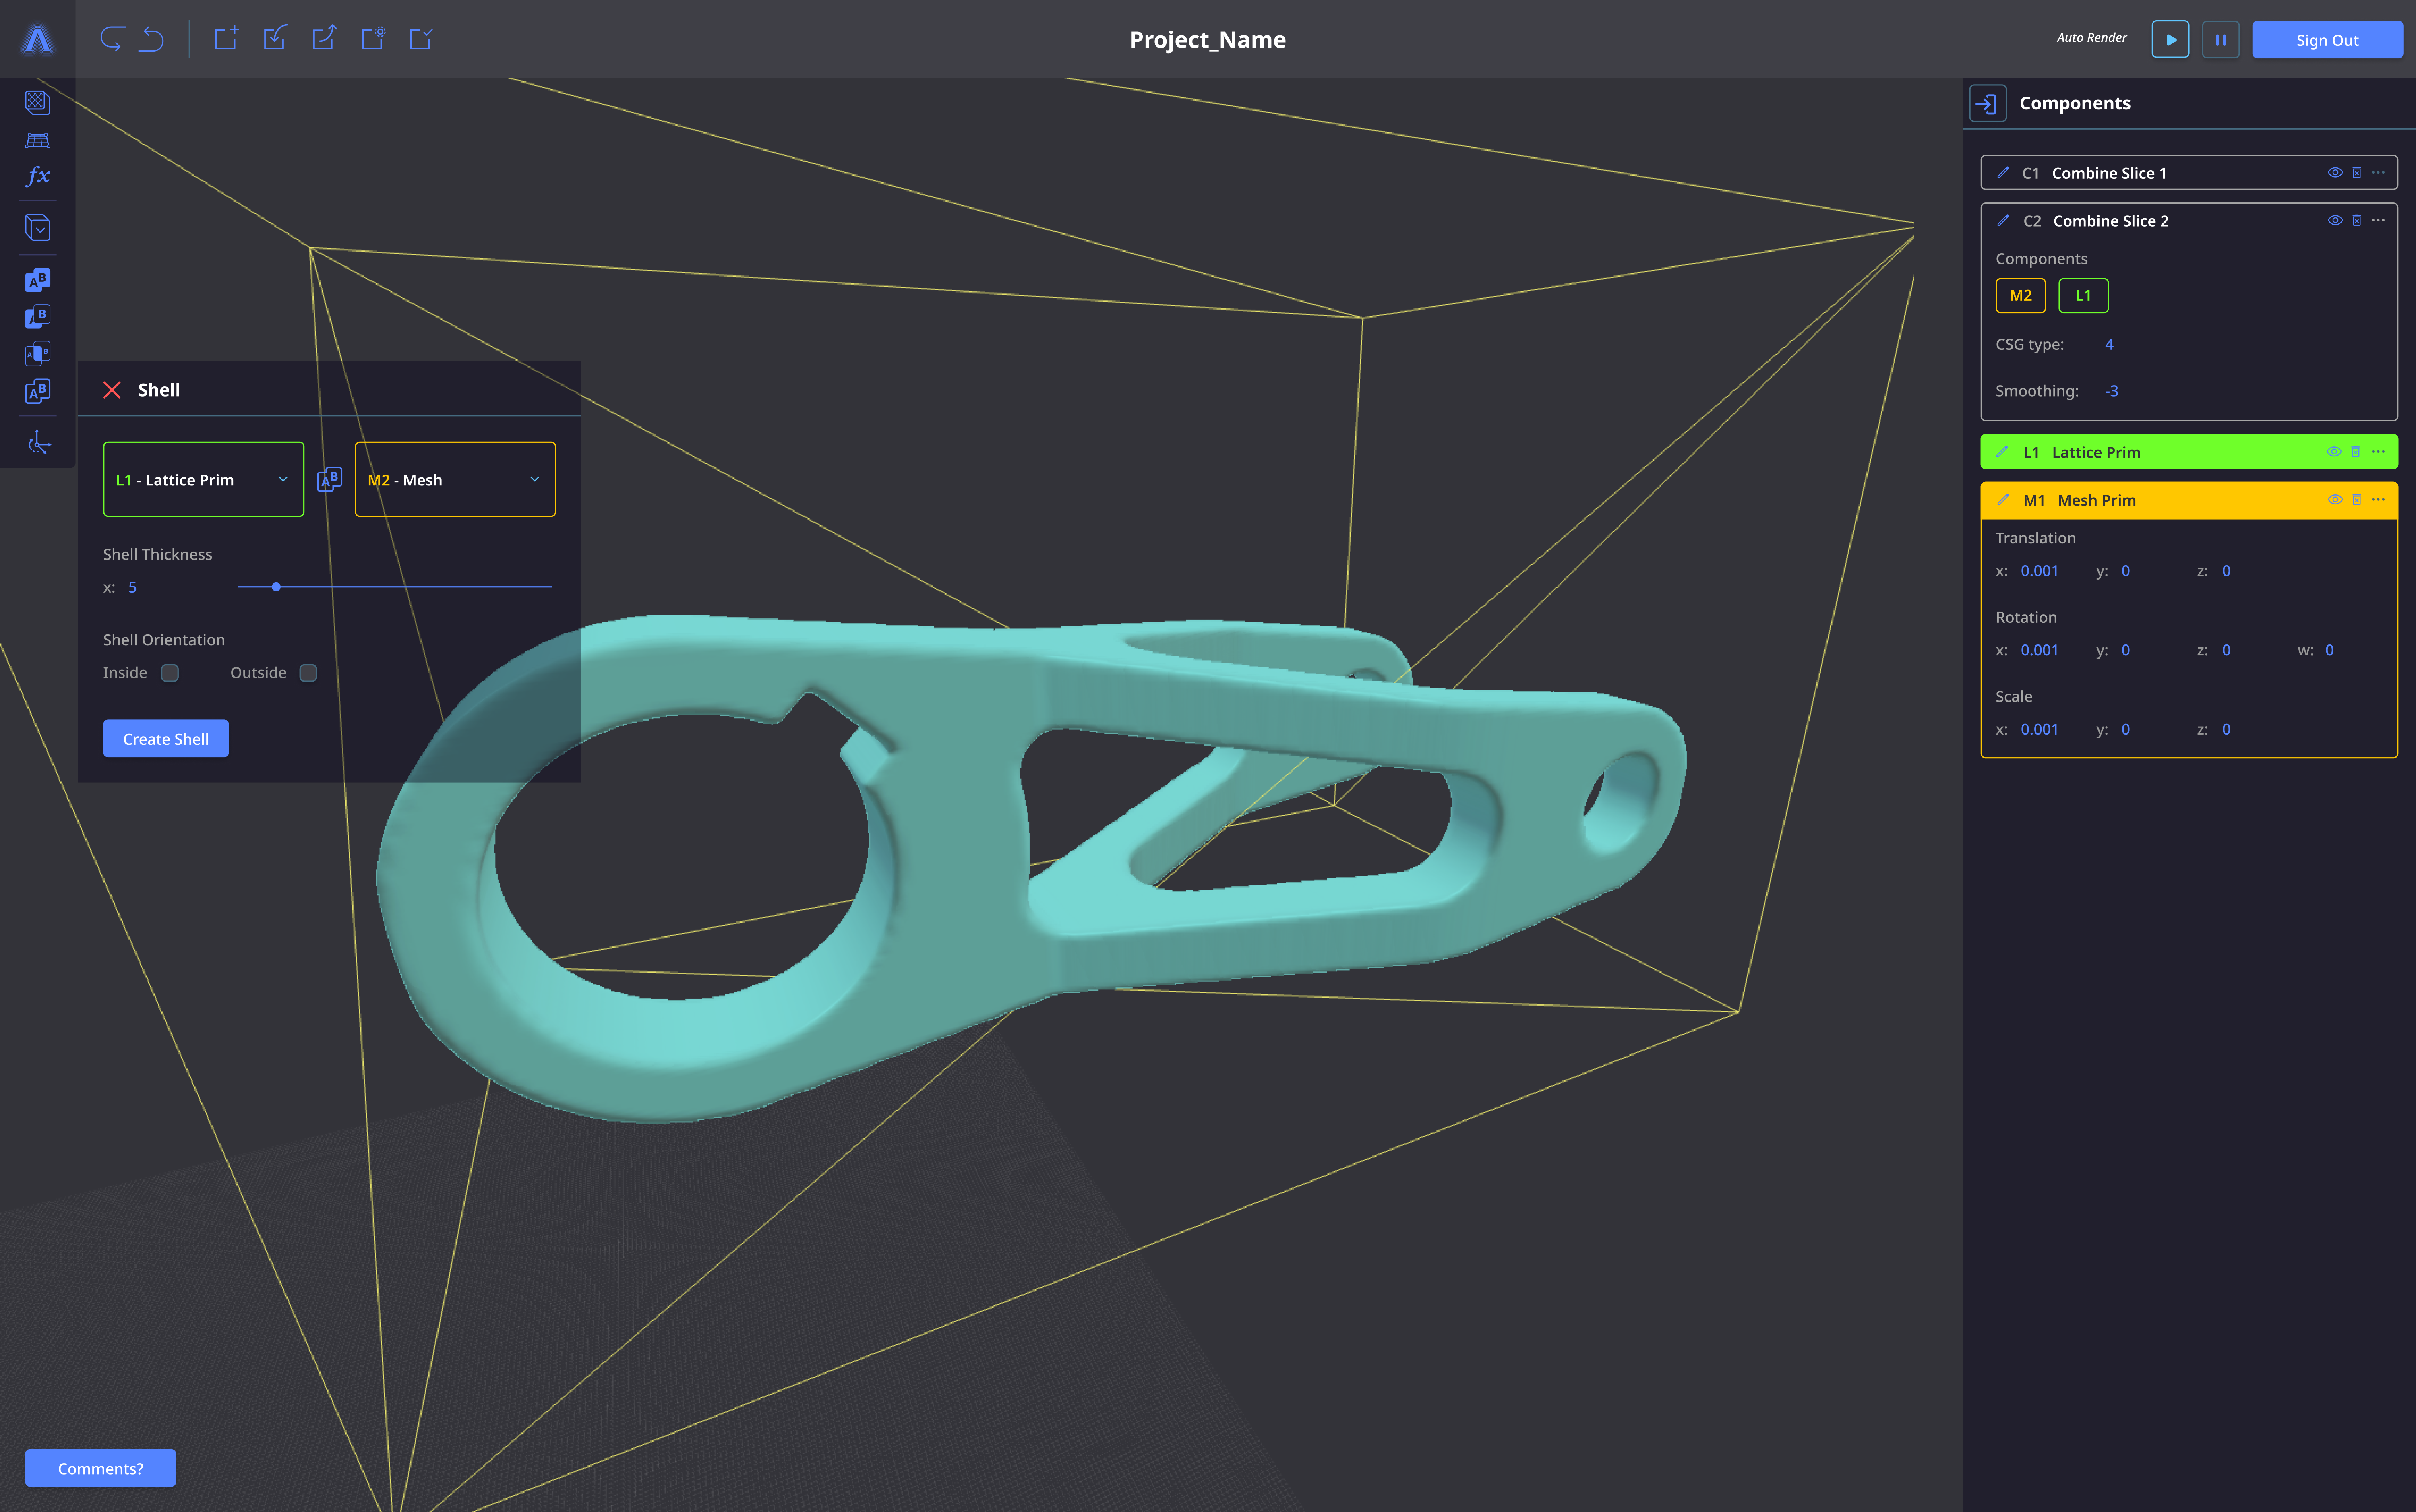Click the Comments? button

pos(100,1468)
